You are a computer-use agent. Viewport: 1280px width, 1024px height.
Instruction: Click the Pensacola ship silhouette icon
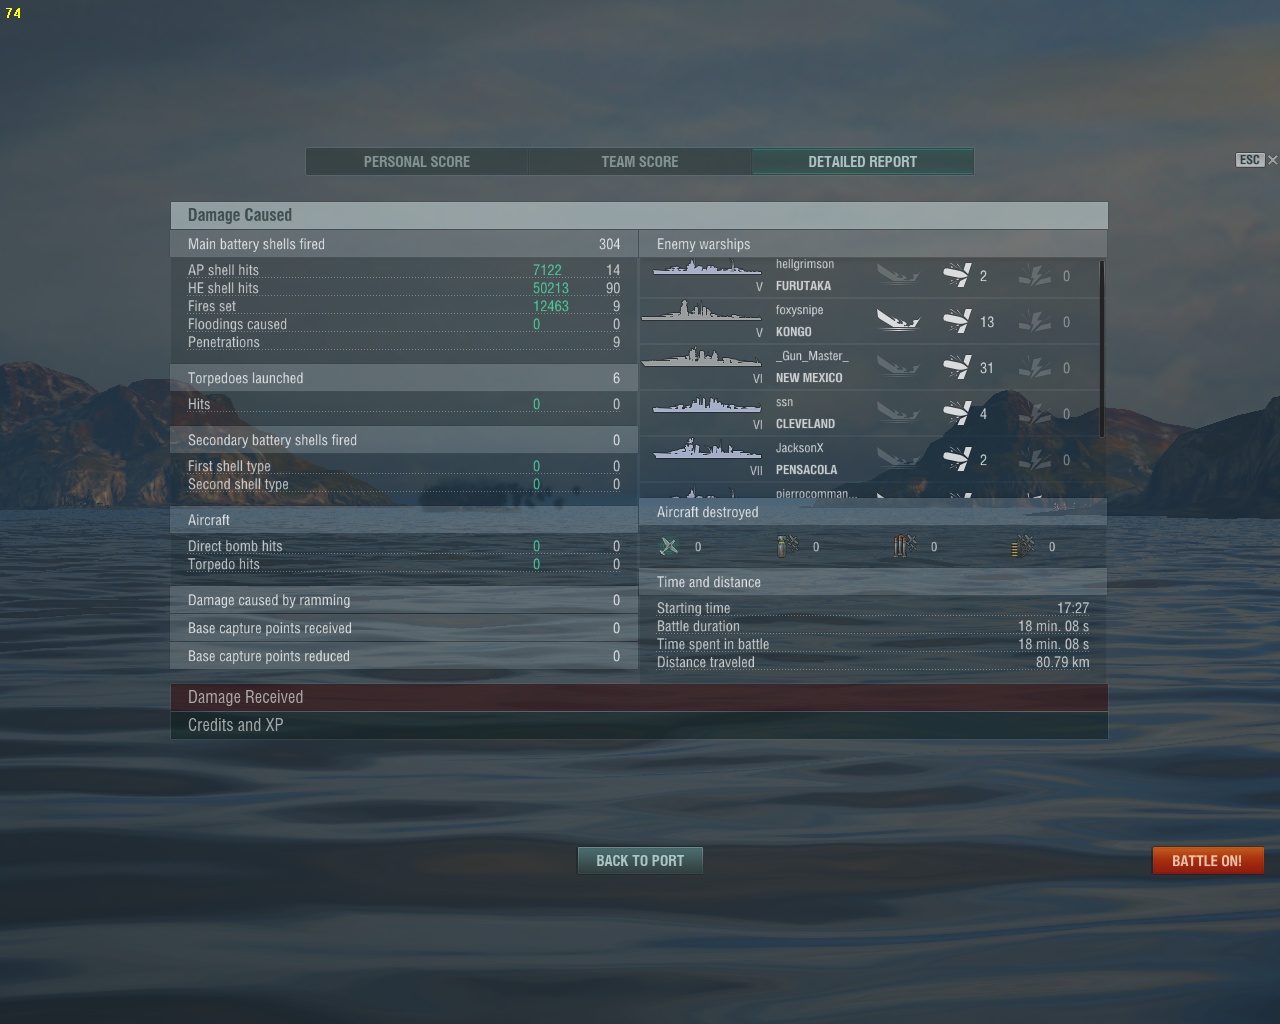(x=706, y=450)
